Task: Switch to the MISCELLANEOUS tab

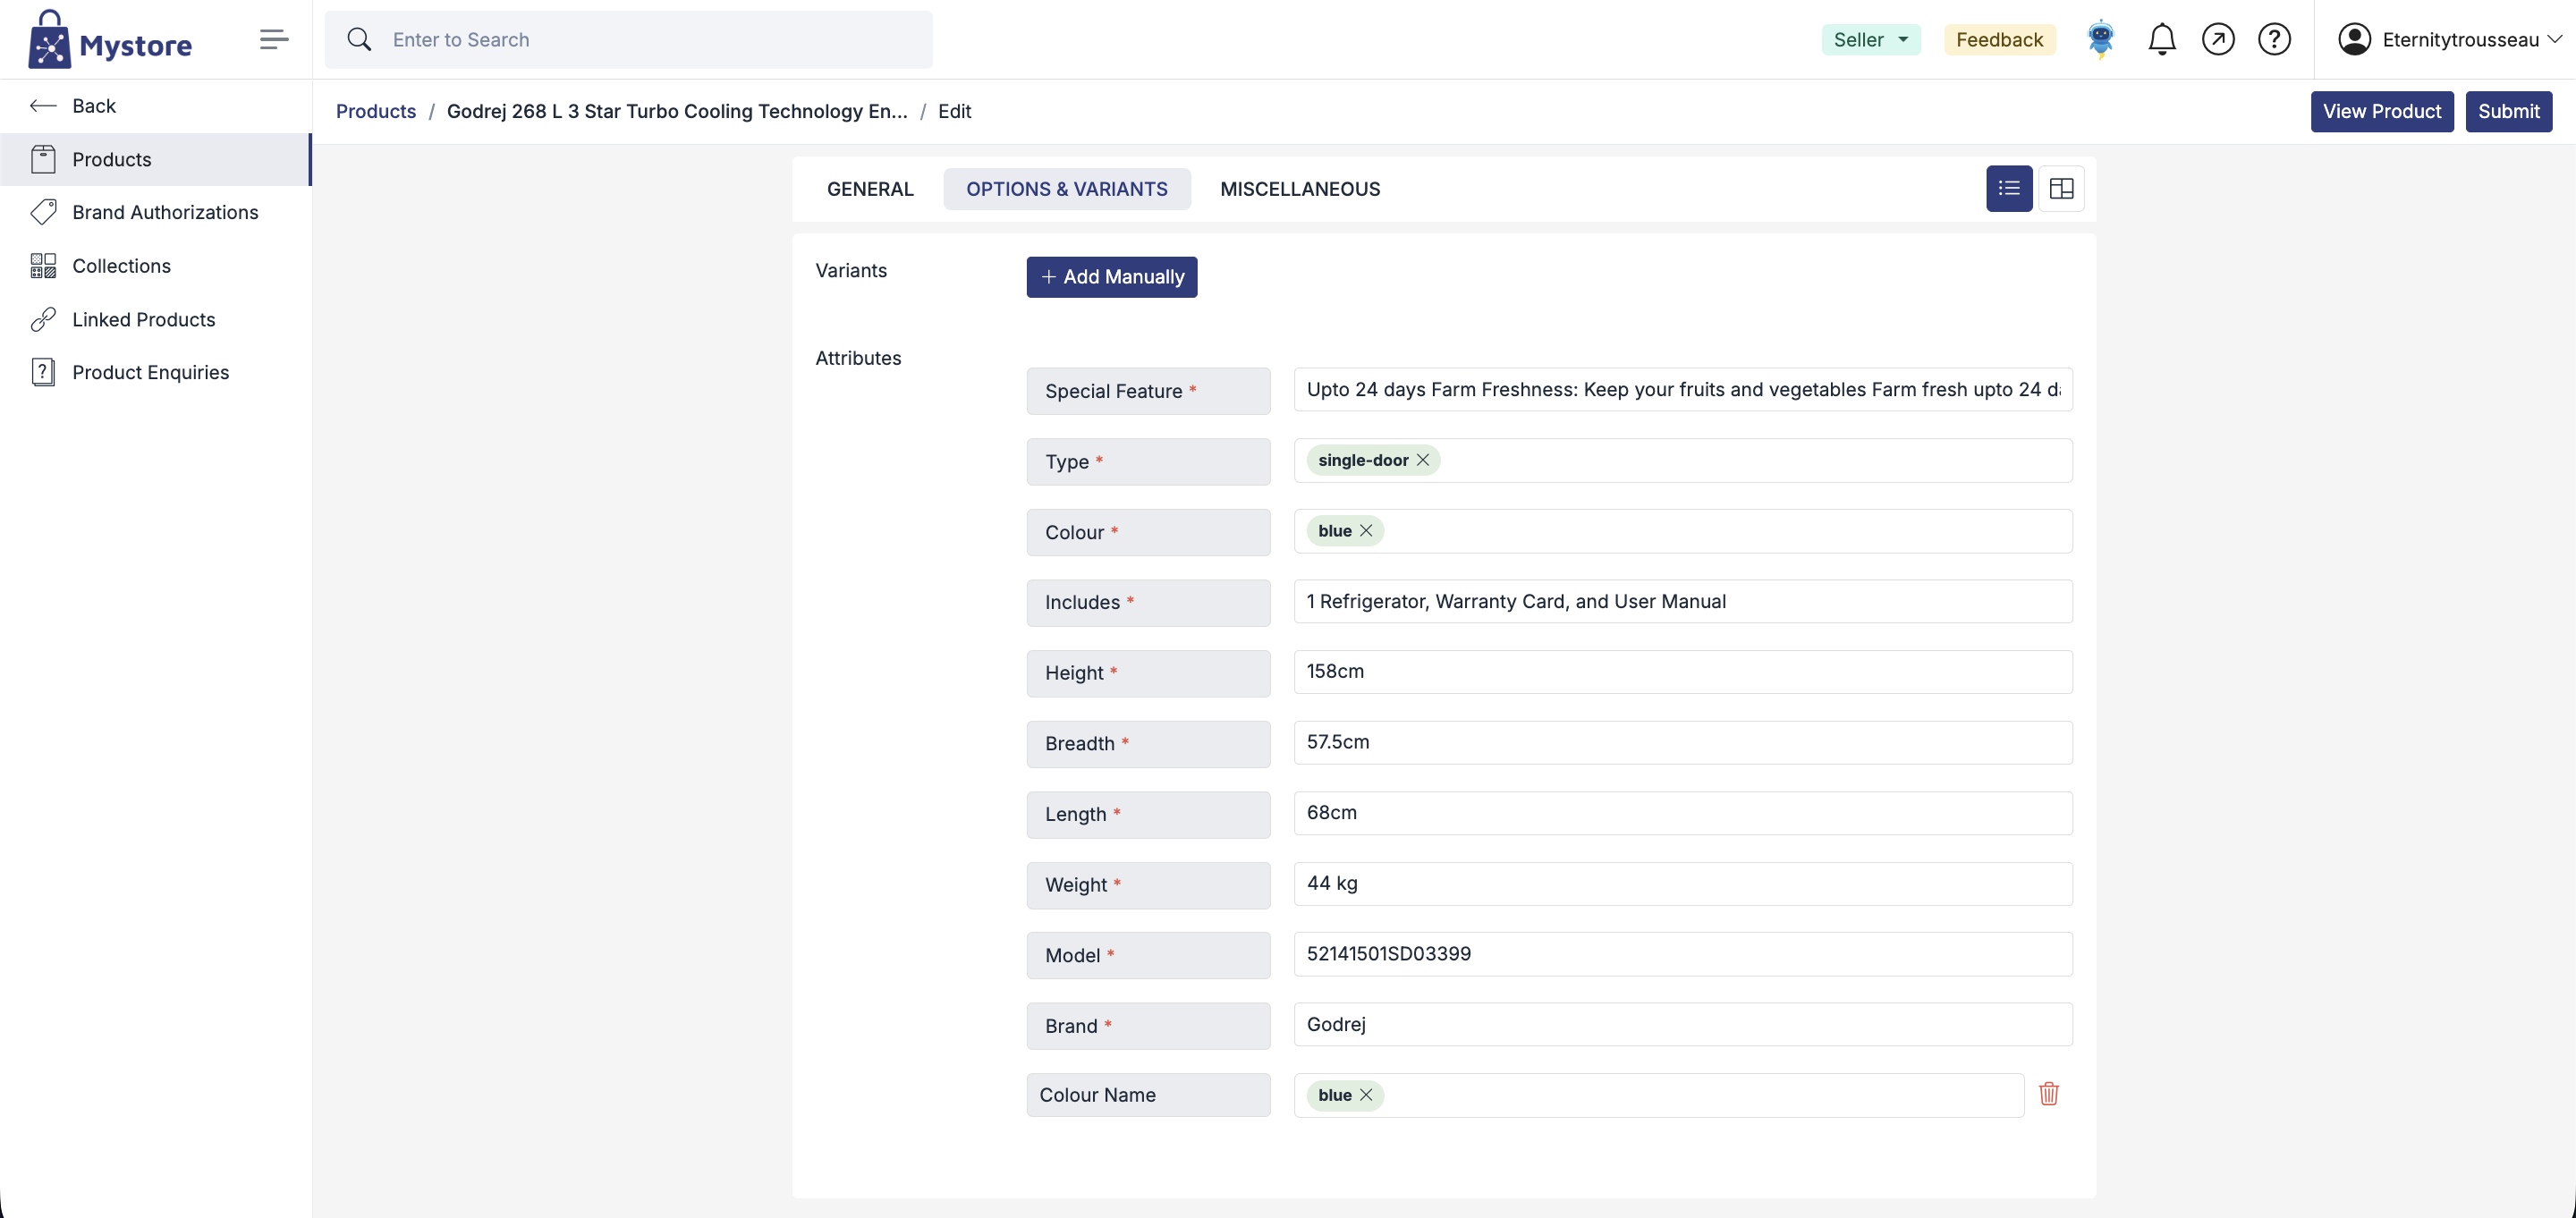Action: coord(1299,189)
